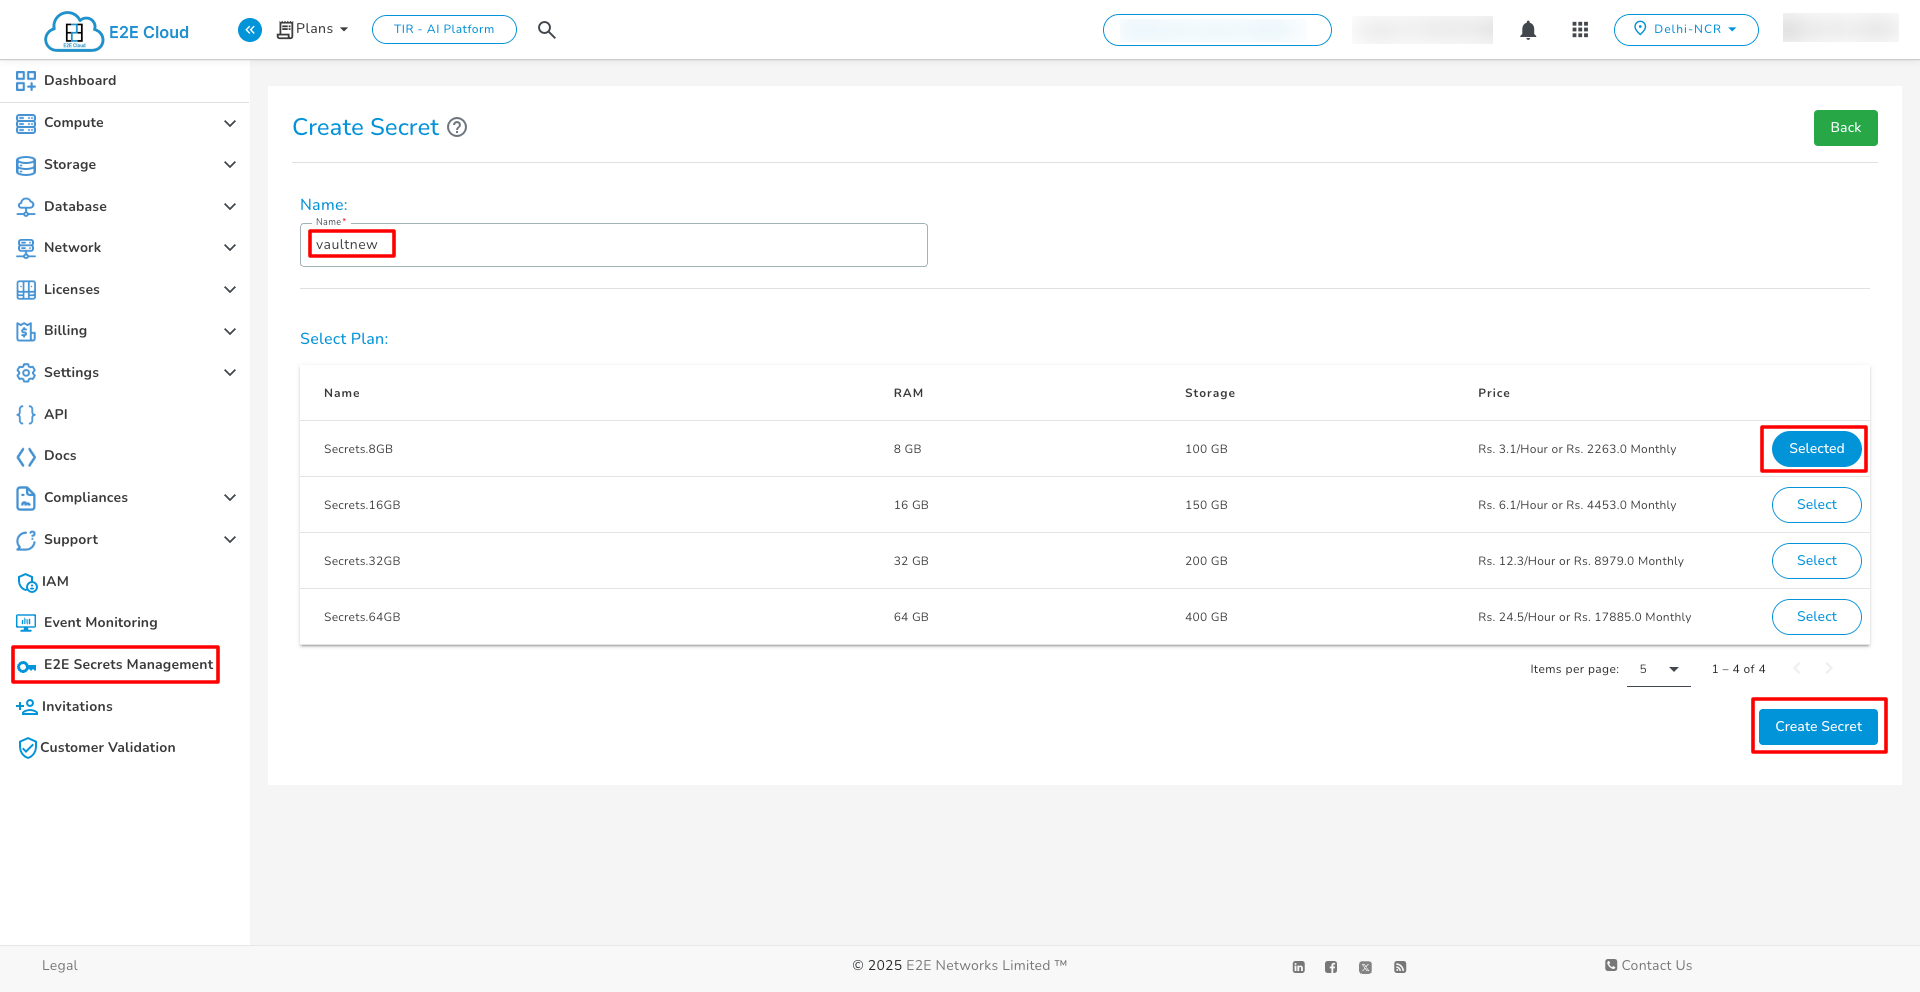Click the Settings gear sidebar icon

pyautogui.click(x=26, y=373)
